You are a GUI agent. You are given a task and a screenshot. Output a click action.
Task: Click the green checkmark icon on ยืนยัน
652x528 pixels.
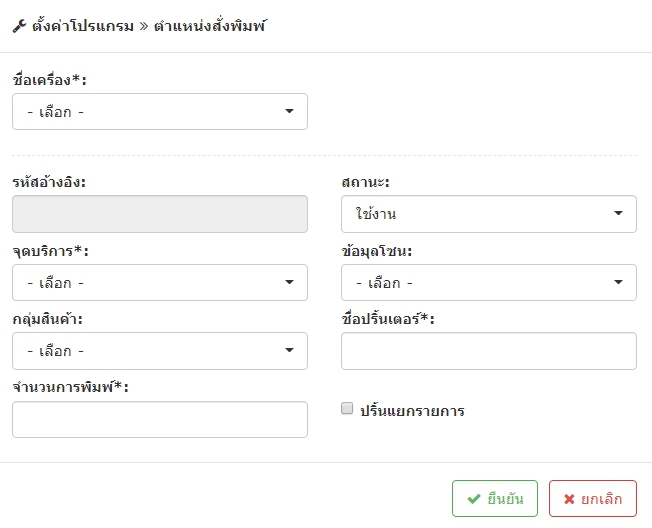pos(474,499)
